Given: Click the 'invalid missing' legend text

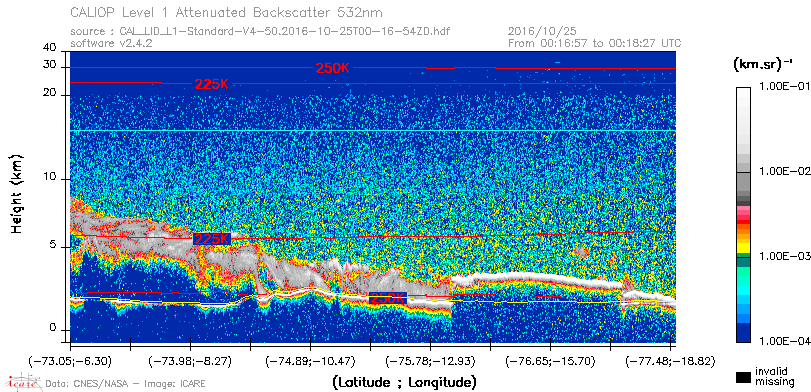Looking at the screenshot, I should [775, 377].
